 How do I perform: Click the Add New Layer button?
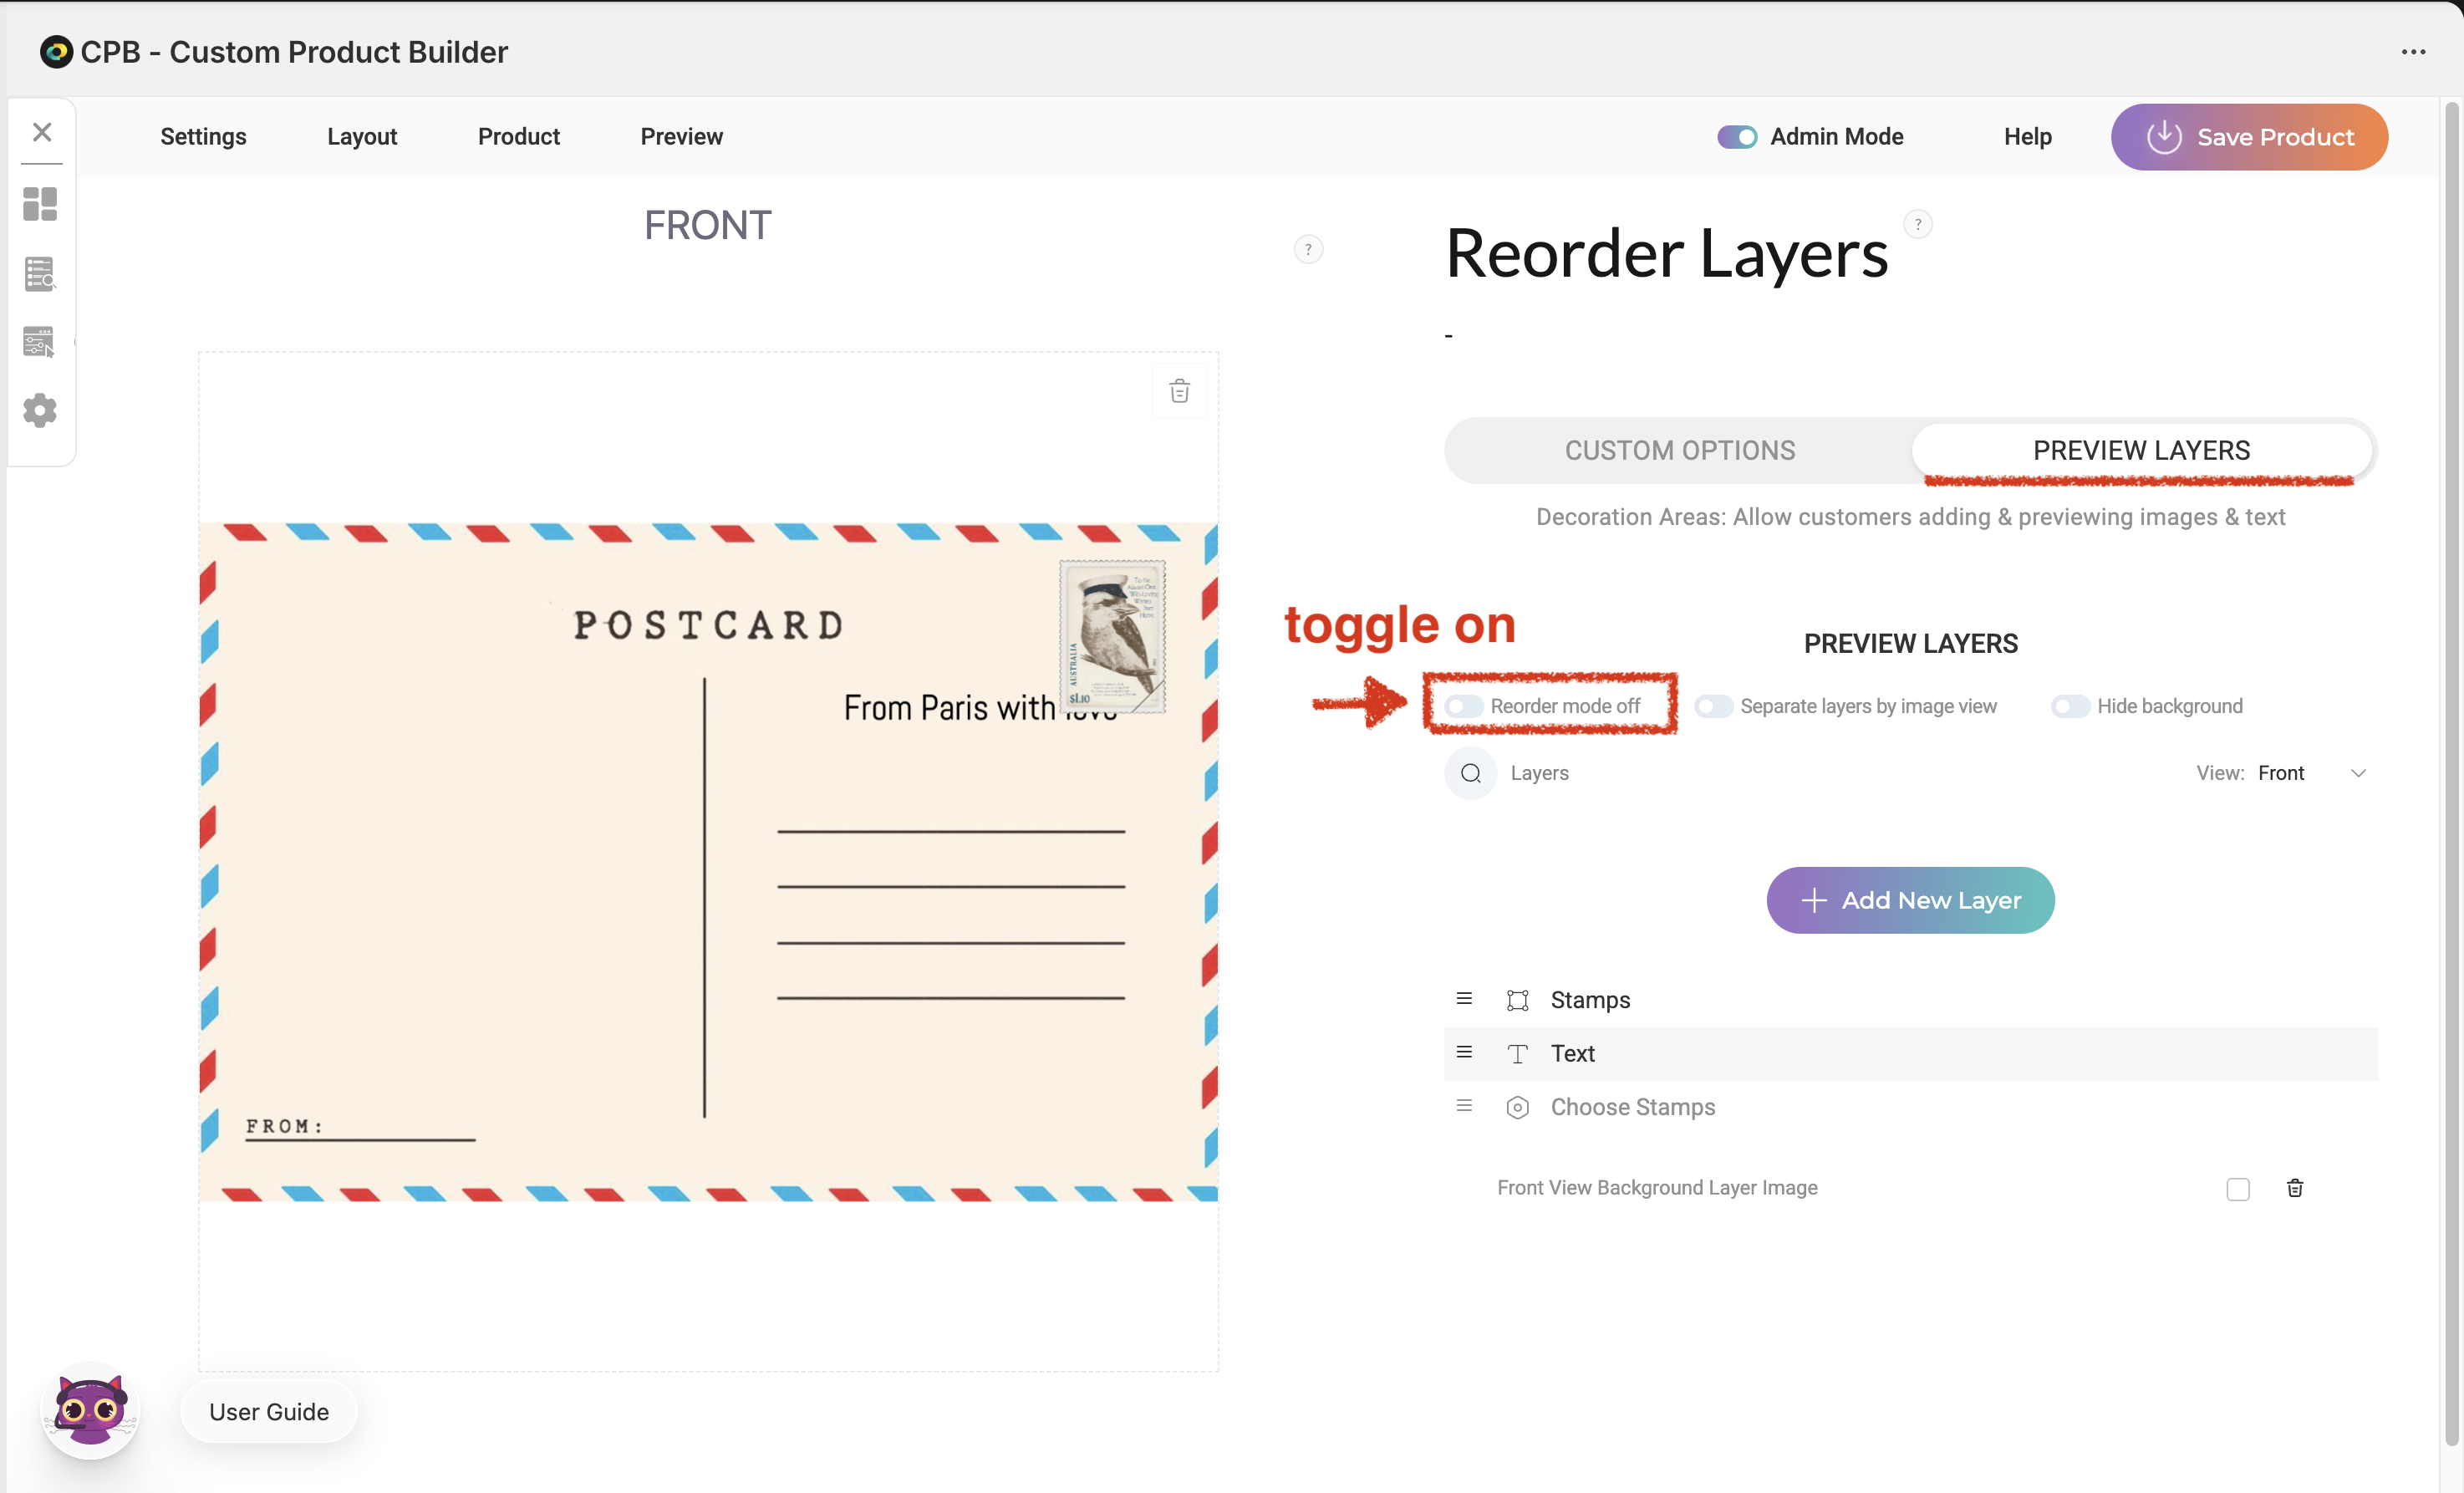click(x=1910, y=900)
